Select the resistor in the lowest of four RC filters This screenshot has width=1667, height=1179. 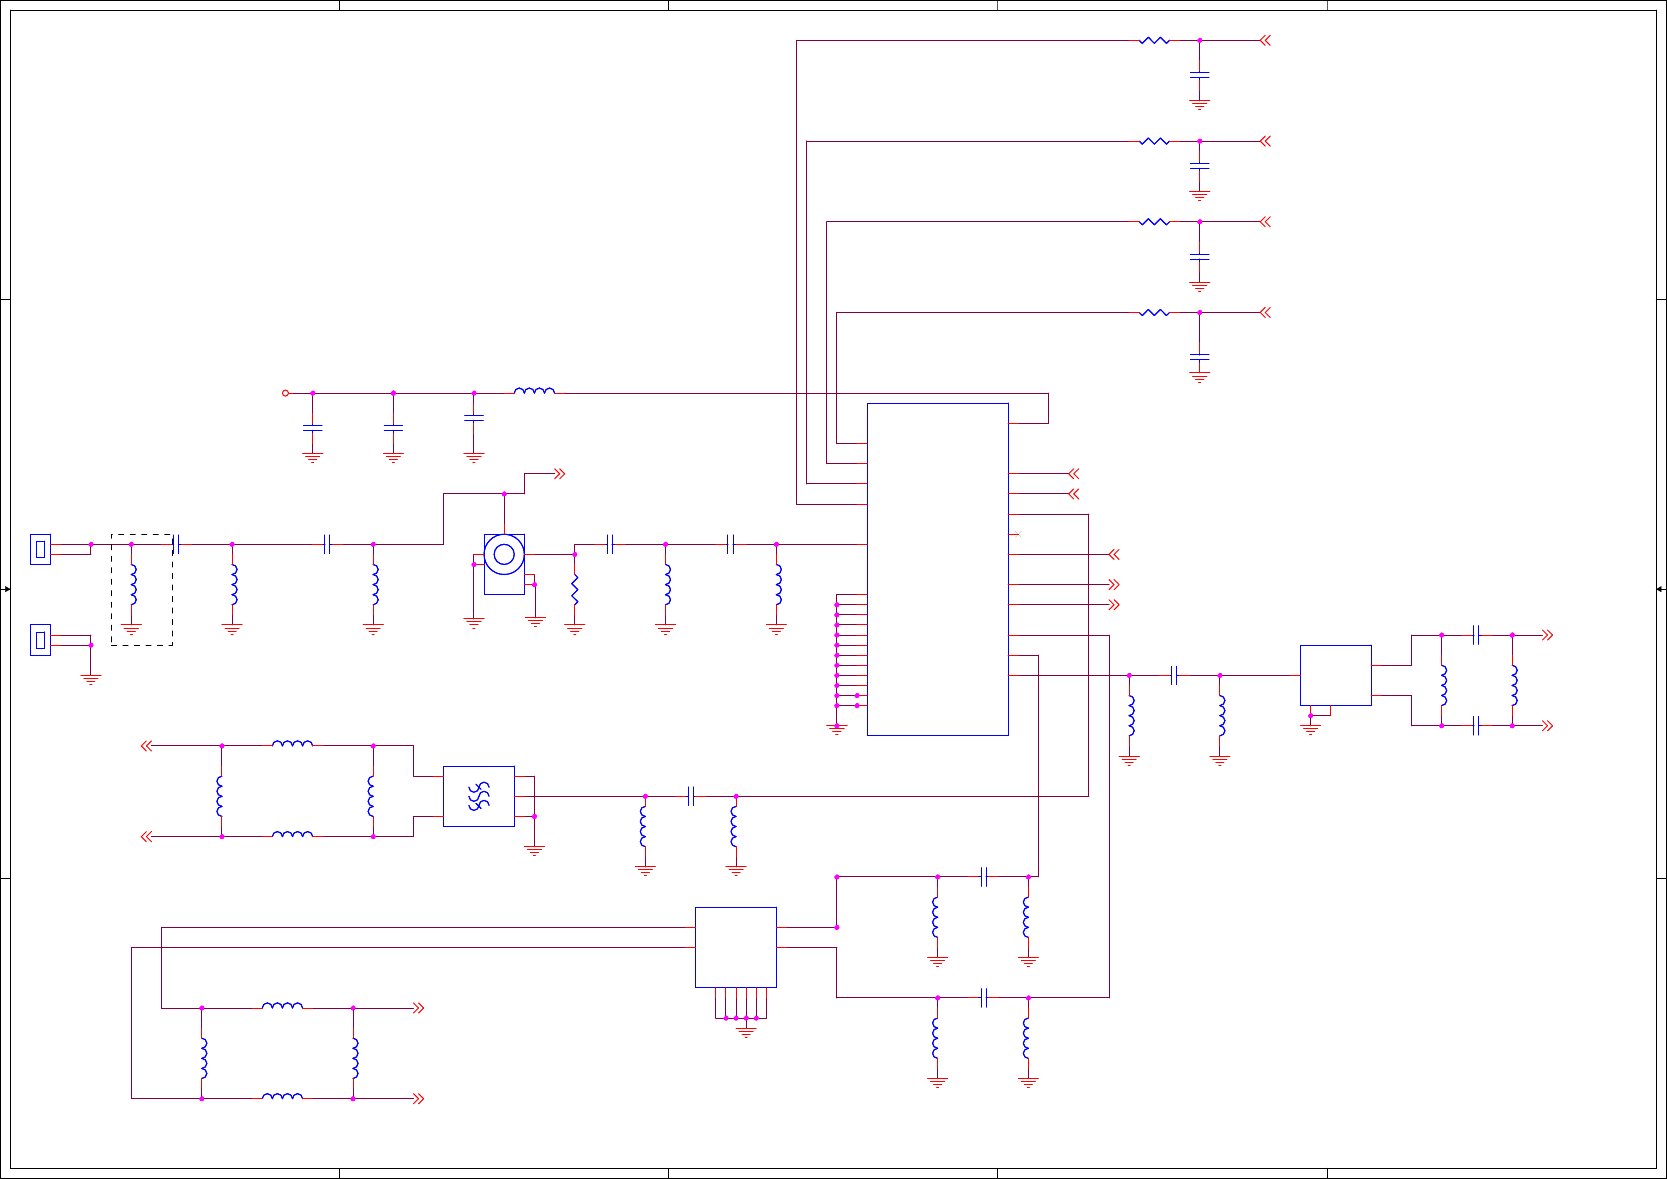[1154, 313]
